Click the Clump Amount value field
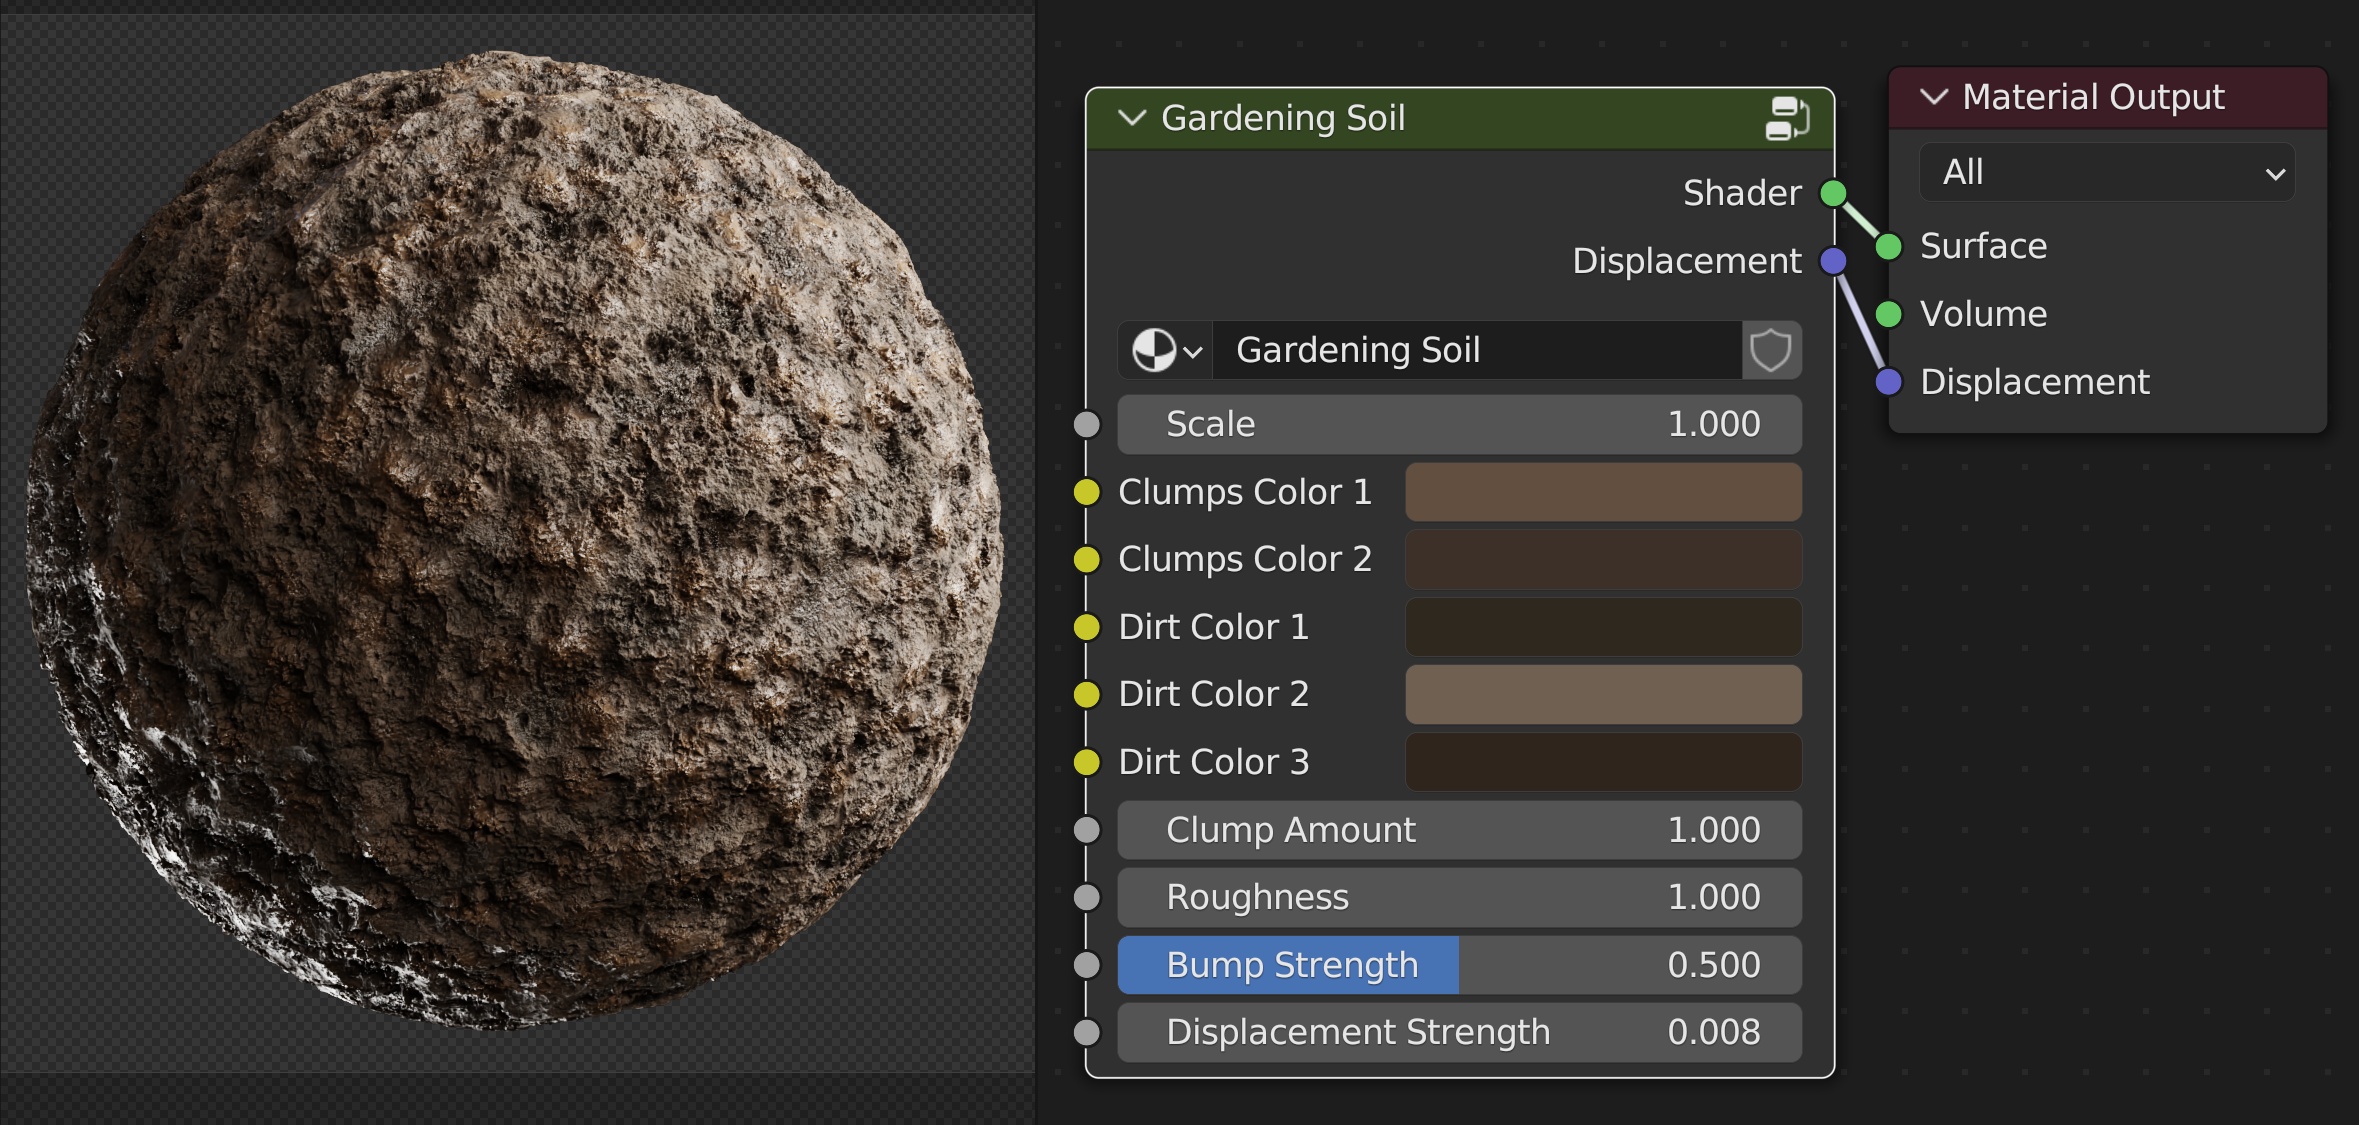 click(x=1458, y=829)
